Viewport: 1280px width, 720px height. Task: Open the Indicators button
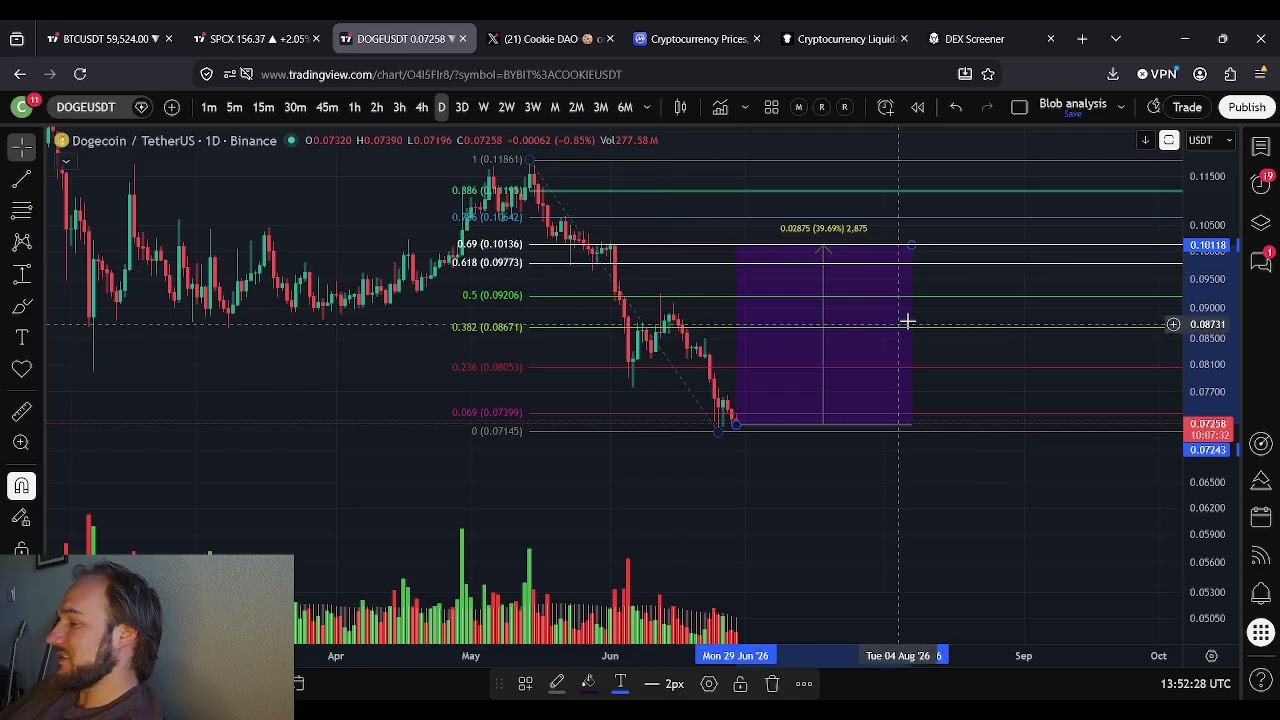(x=720, y=107)
